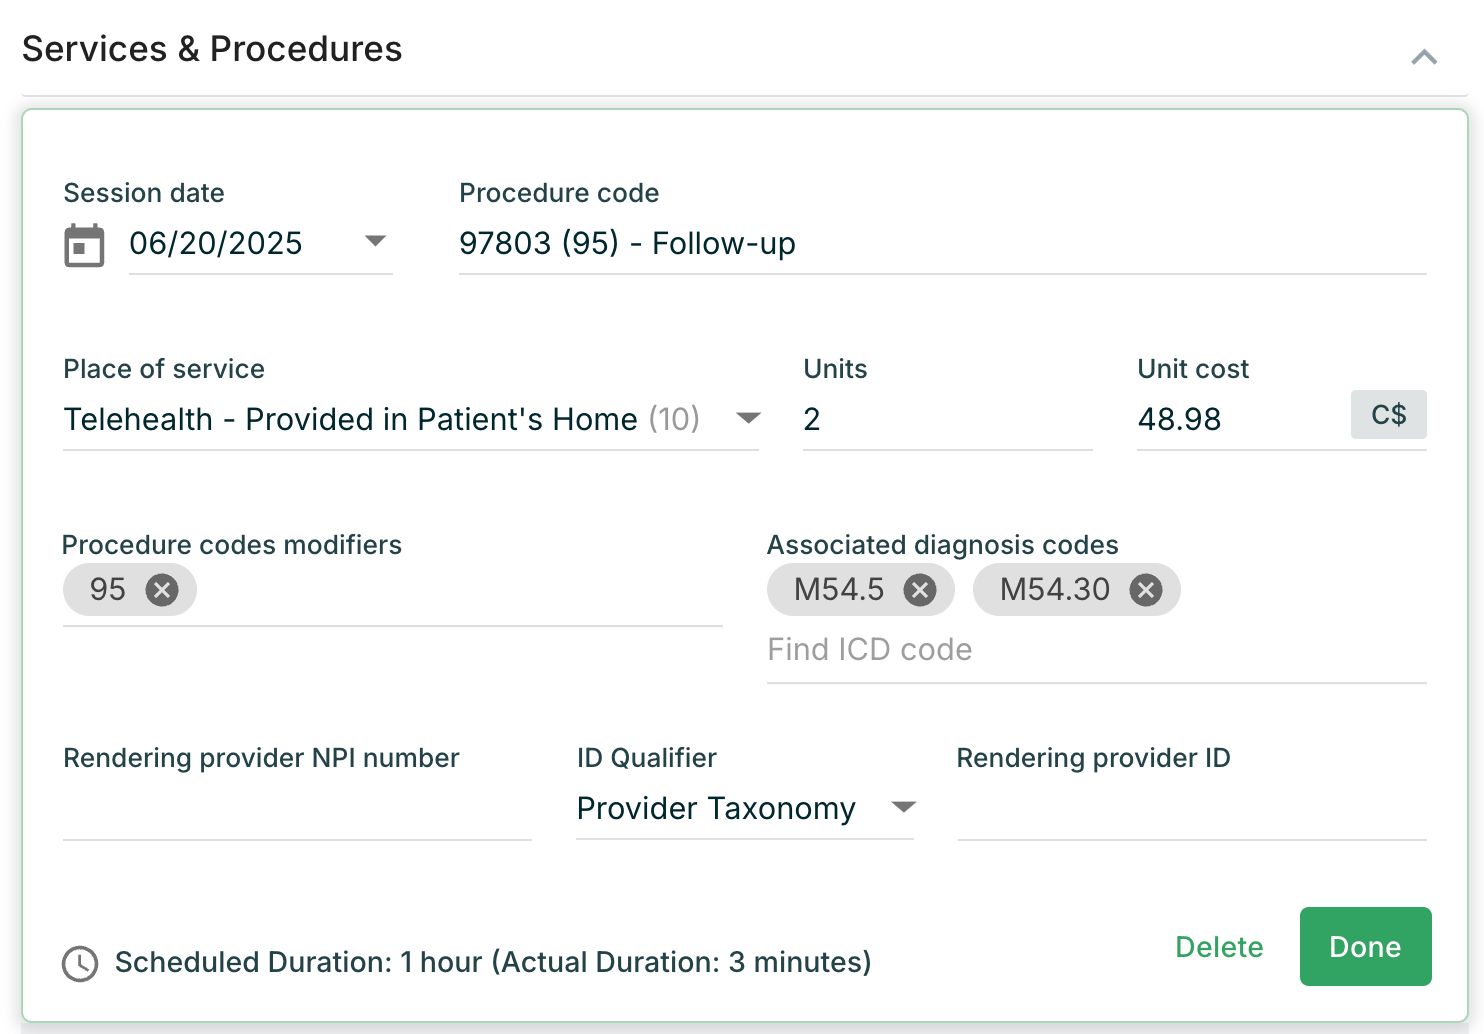Remove the M54.5 diagnosis code chip
Image resolution: width=1484 pixels, height=1034 pixels.
click(x=920, y=590)
